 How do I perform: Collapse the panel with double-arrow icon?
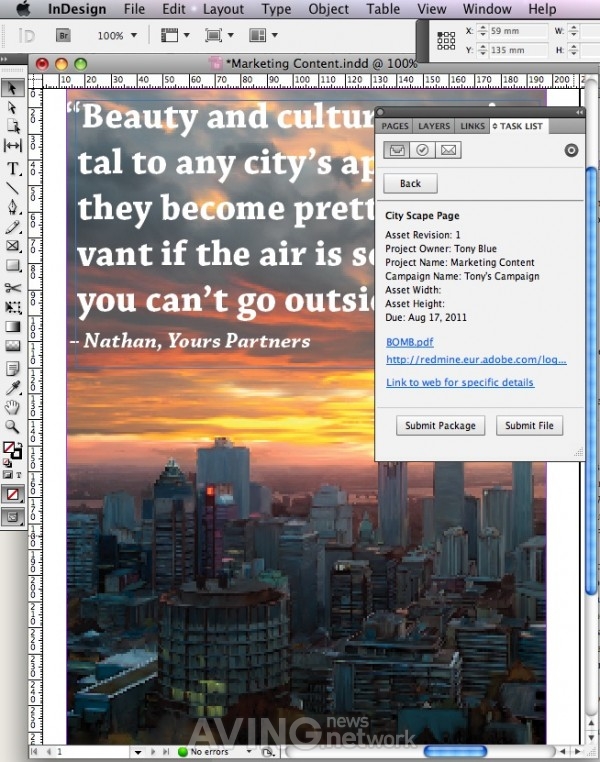point(579,112)
